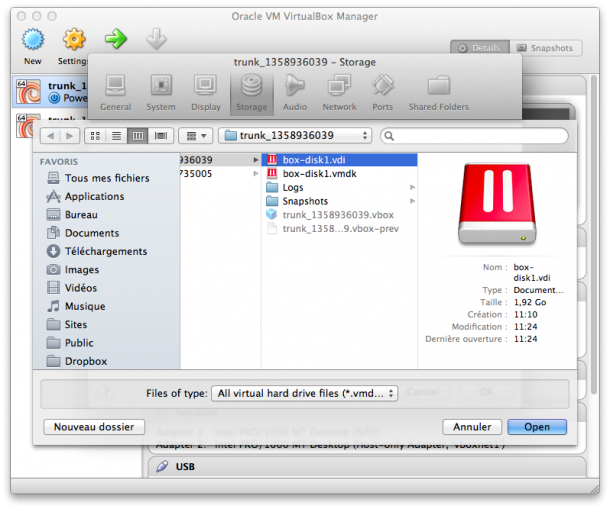This screenshot has width=610, height=509.
Task: Open Dropbox folder in the sidebar
Action: click(77, 361)
